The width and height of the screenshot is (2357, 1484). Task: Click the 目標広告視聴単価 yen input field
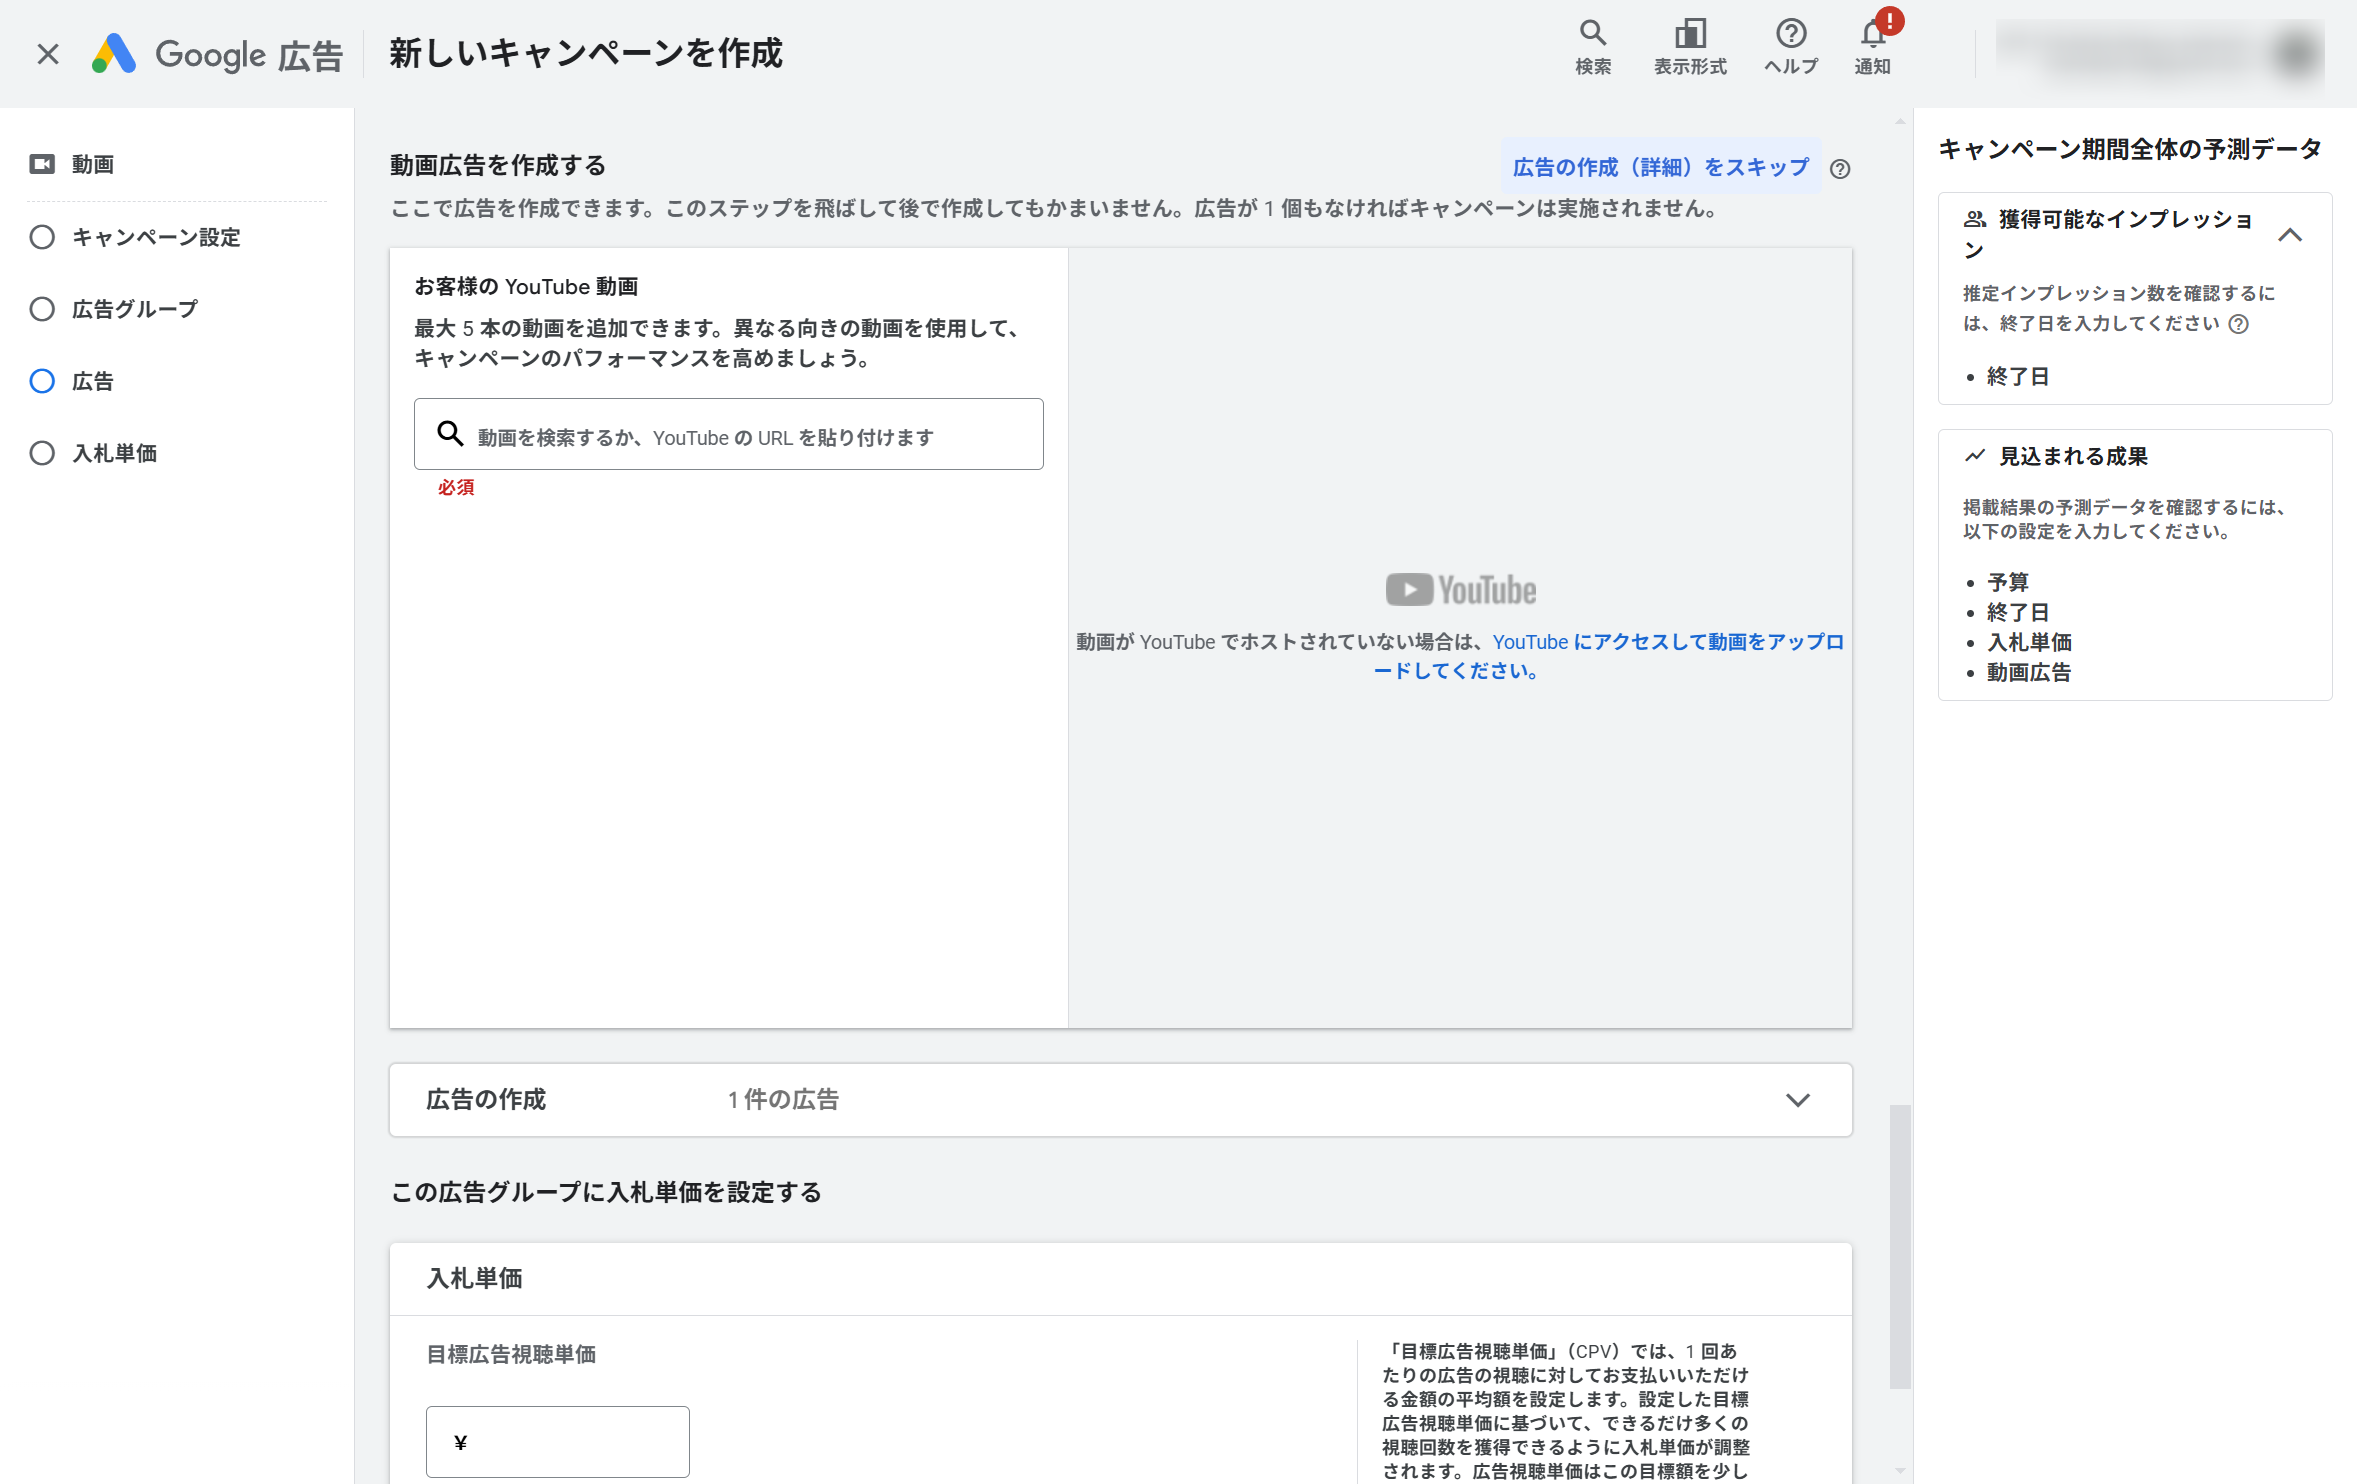[x=558, y=1442]
